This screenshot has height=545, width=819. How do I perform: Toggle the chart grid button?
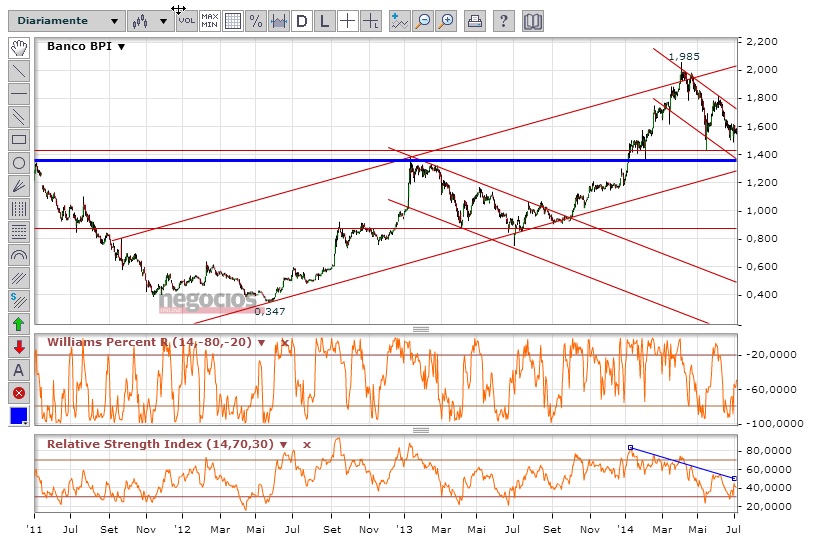(x=232, y=21)
